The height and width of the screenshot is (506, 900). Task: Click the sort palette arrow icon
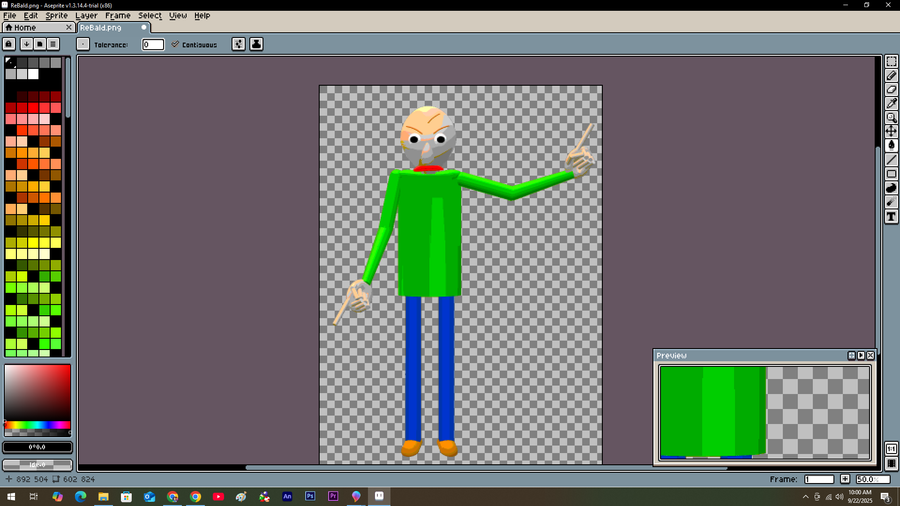[26, 44]
